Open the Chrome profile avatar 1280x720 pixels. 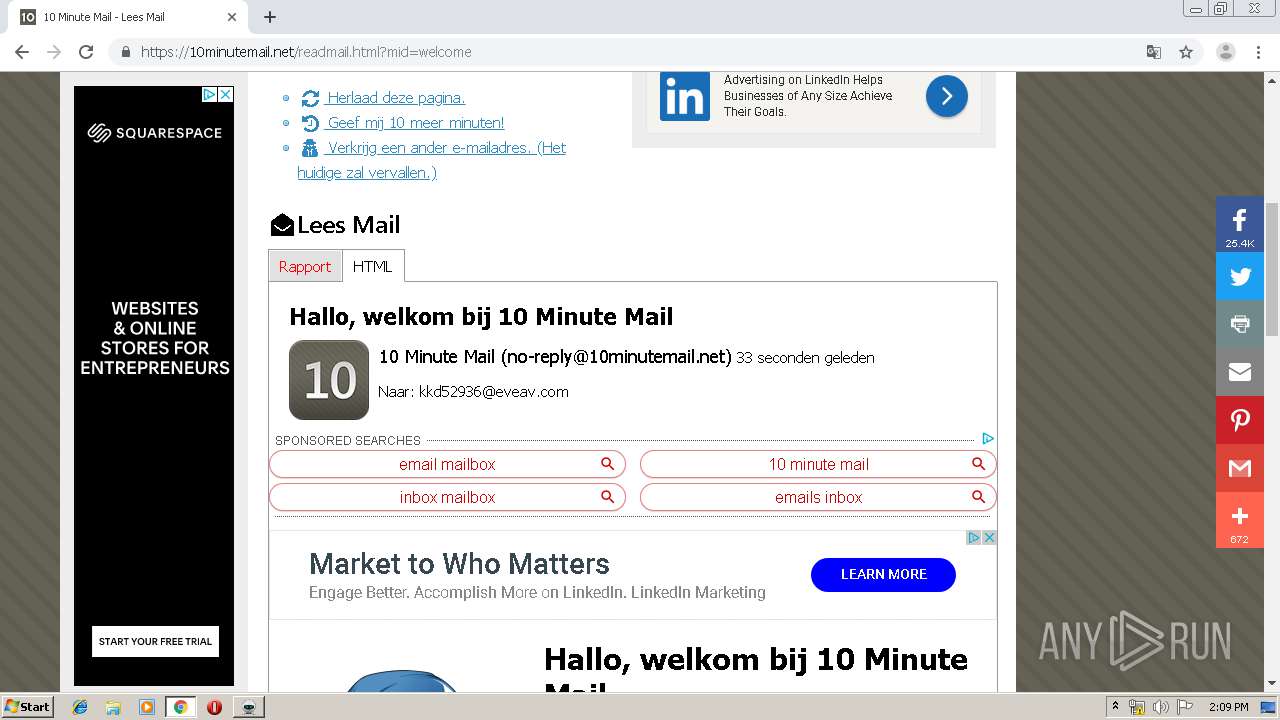(x=1225, y=52)
